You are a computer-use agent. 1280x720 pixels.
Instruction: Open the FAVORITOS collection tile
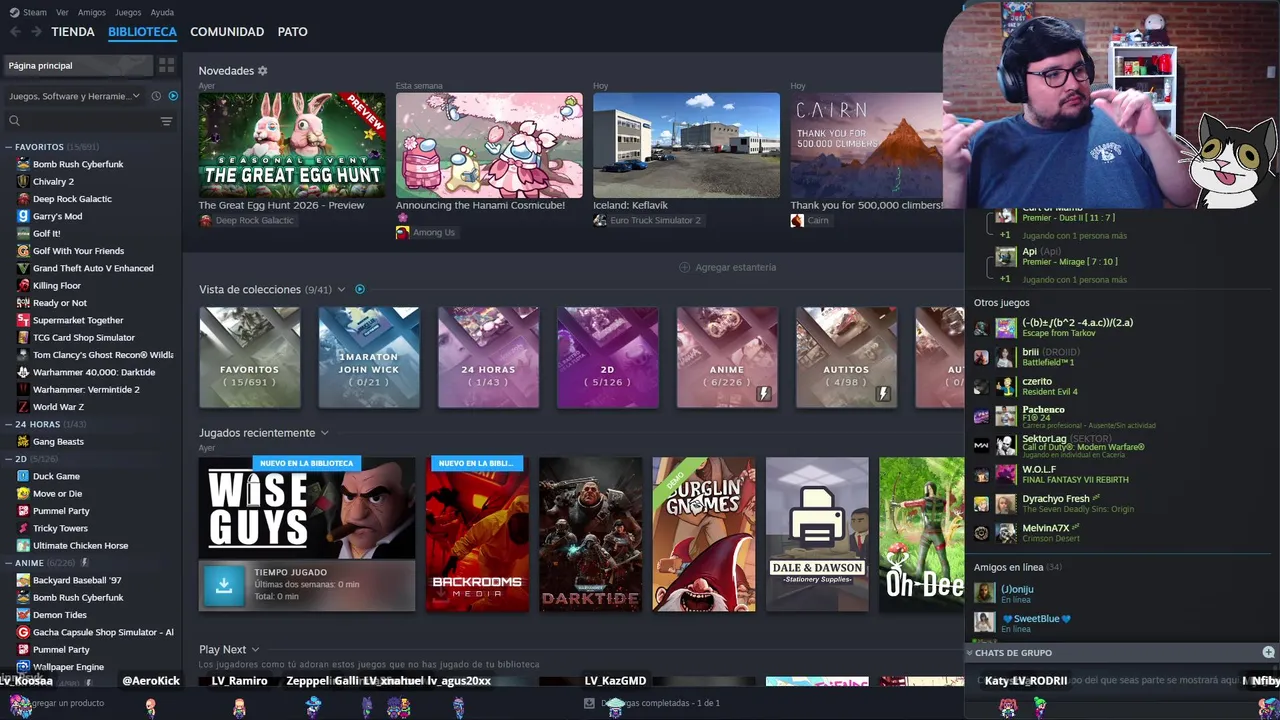point(249,358)
